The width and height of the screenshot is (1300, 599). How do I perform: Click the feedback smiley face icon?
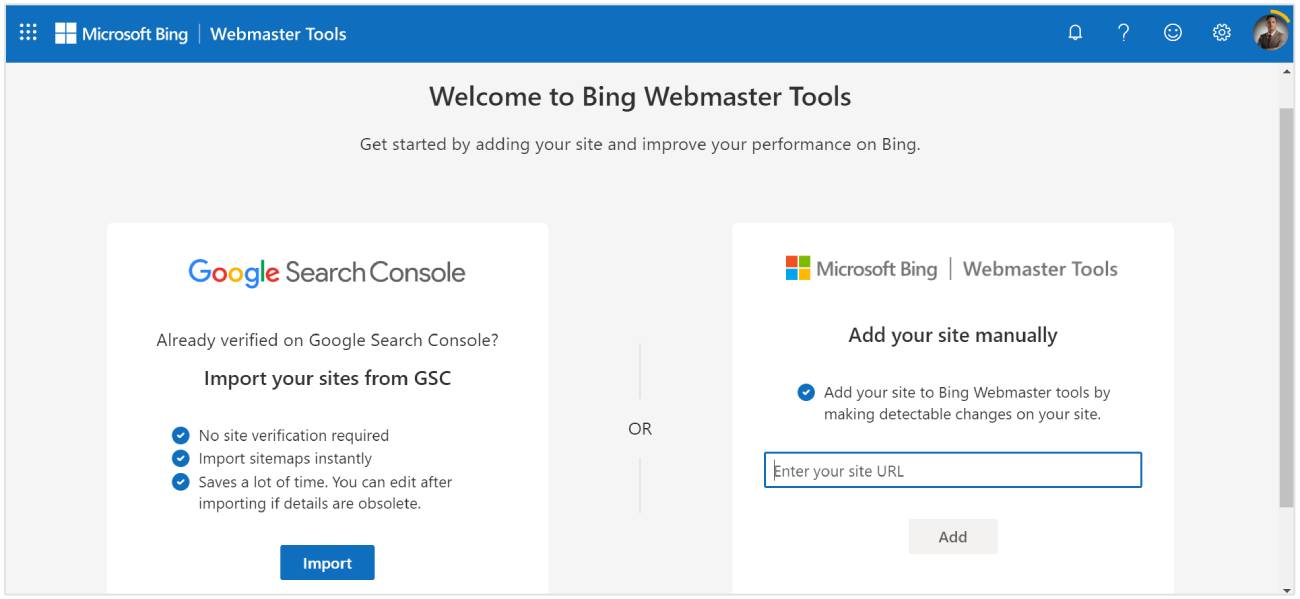(x=1173, y=33)
